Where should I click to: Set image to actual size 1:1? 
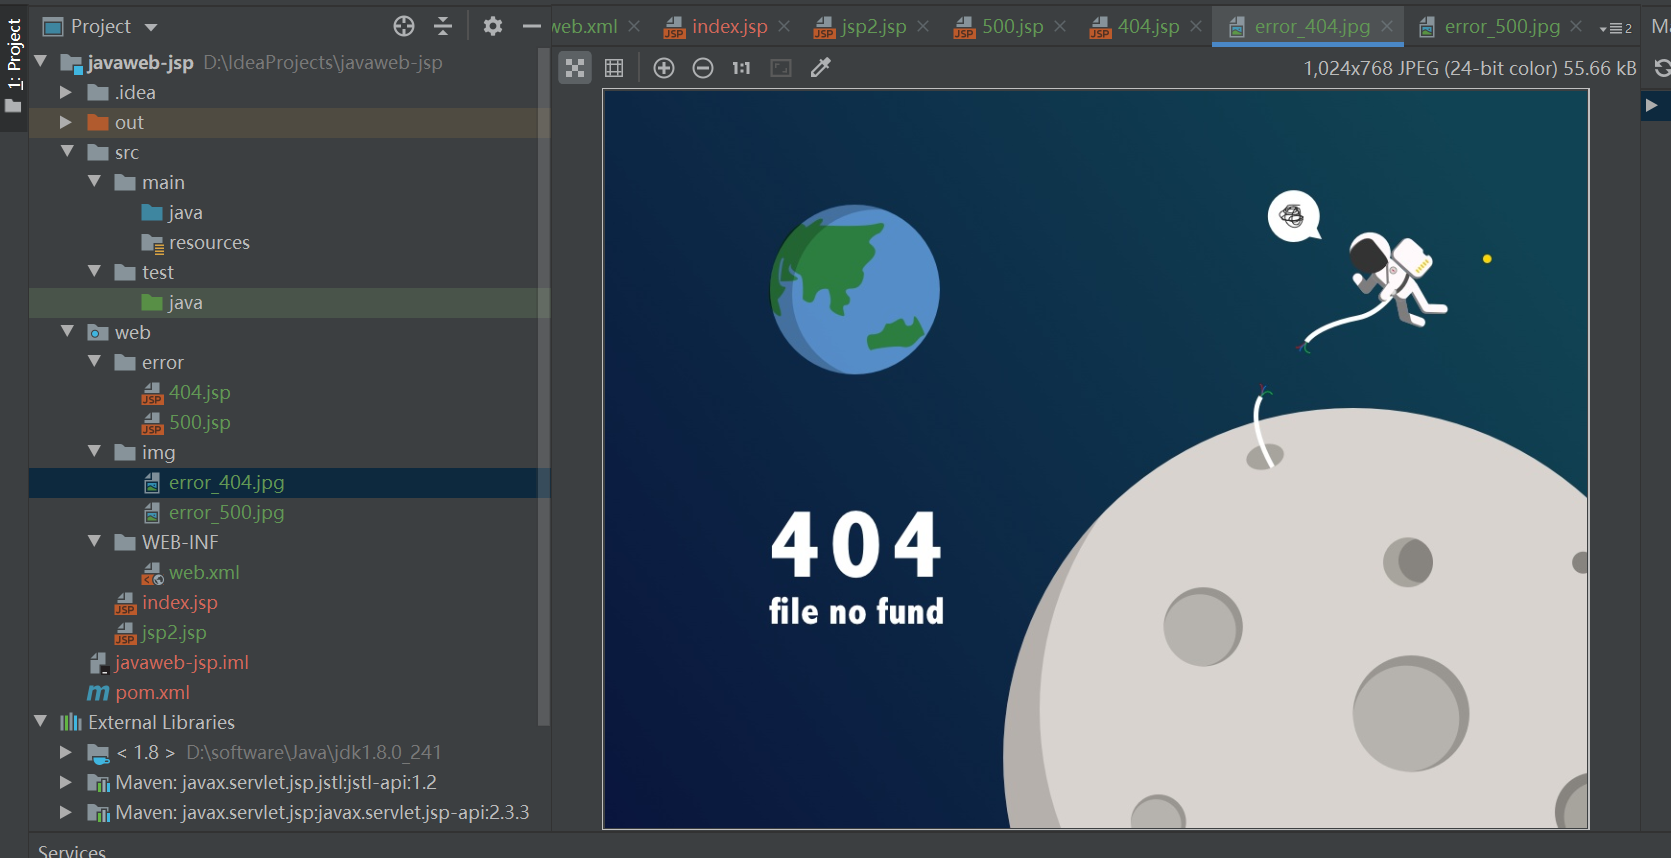pyautogui.click(x=741, y=68)
